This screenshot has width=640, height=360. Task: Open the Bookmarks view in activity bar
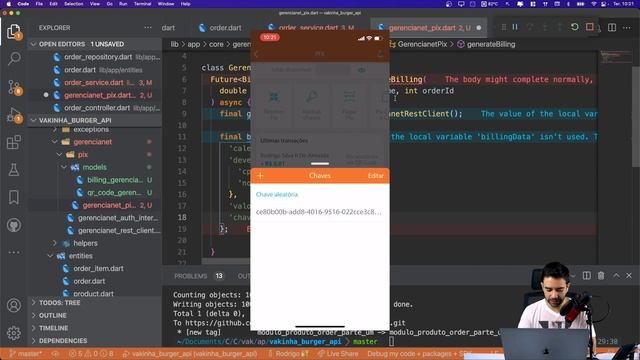[14, 197]
